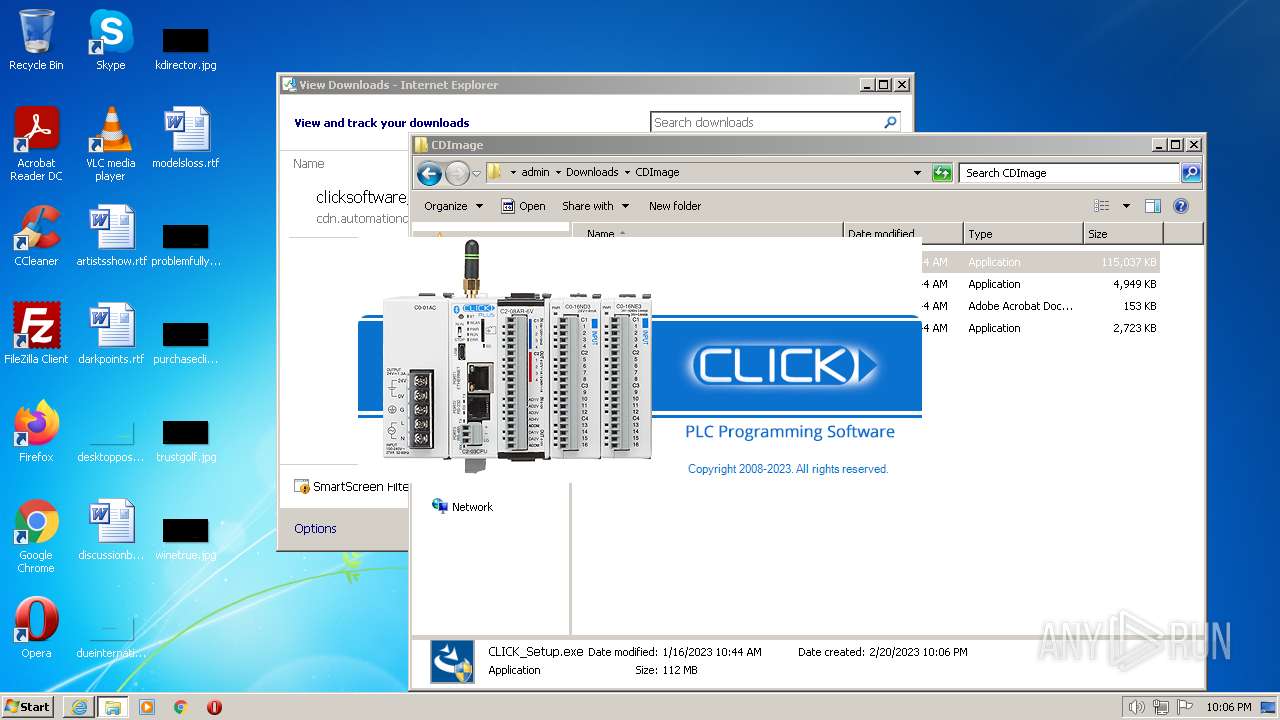Click the search magnifier in CDImage window
The height and width of the screenshot is (720, 1280).
pos(1190,173)
